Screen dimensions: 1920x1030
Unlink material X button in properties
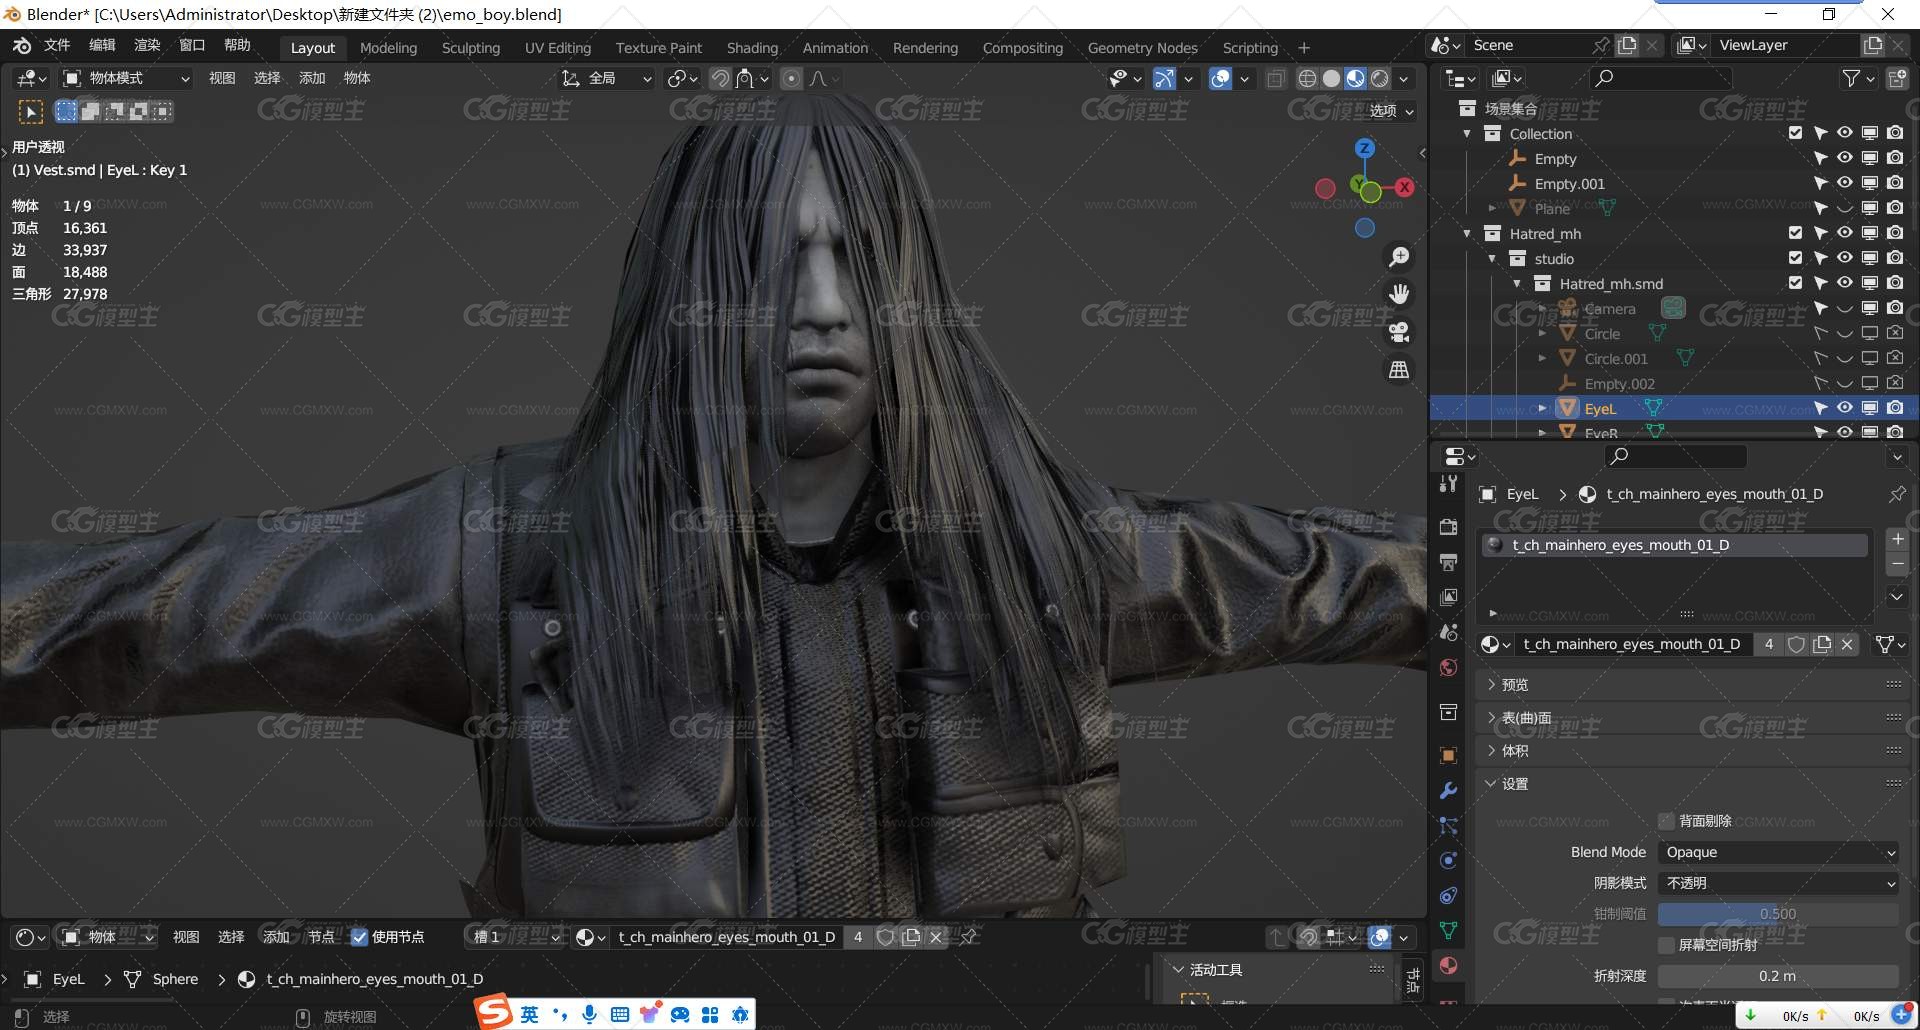click(1847, 645)
